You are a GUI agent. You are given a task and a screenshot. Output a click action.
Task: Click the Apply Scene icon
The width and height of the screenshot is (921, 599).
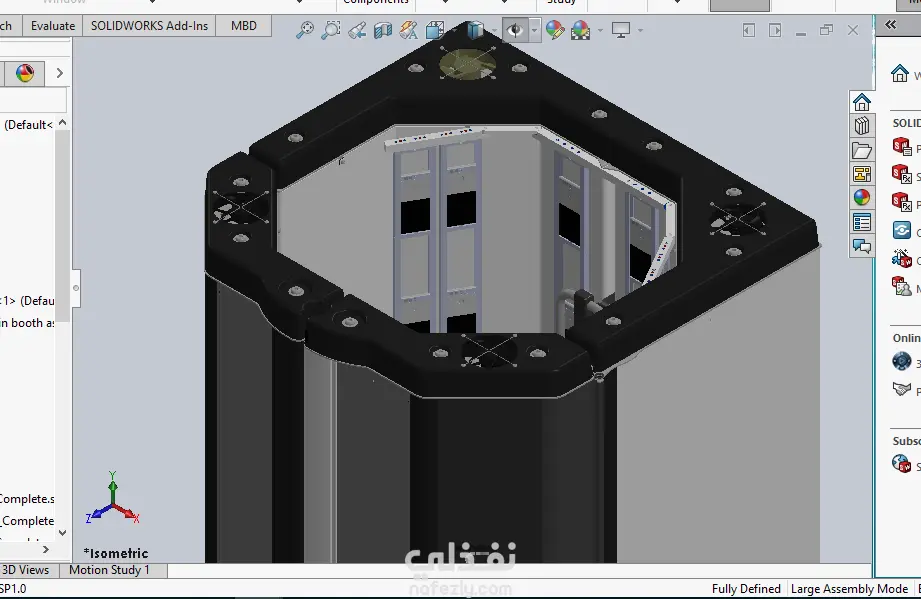[x=580, y=30]
